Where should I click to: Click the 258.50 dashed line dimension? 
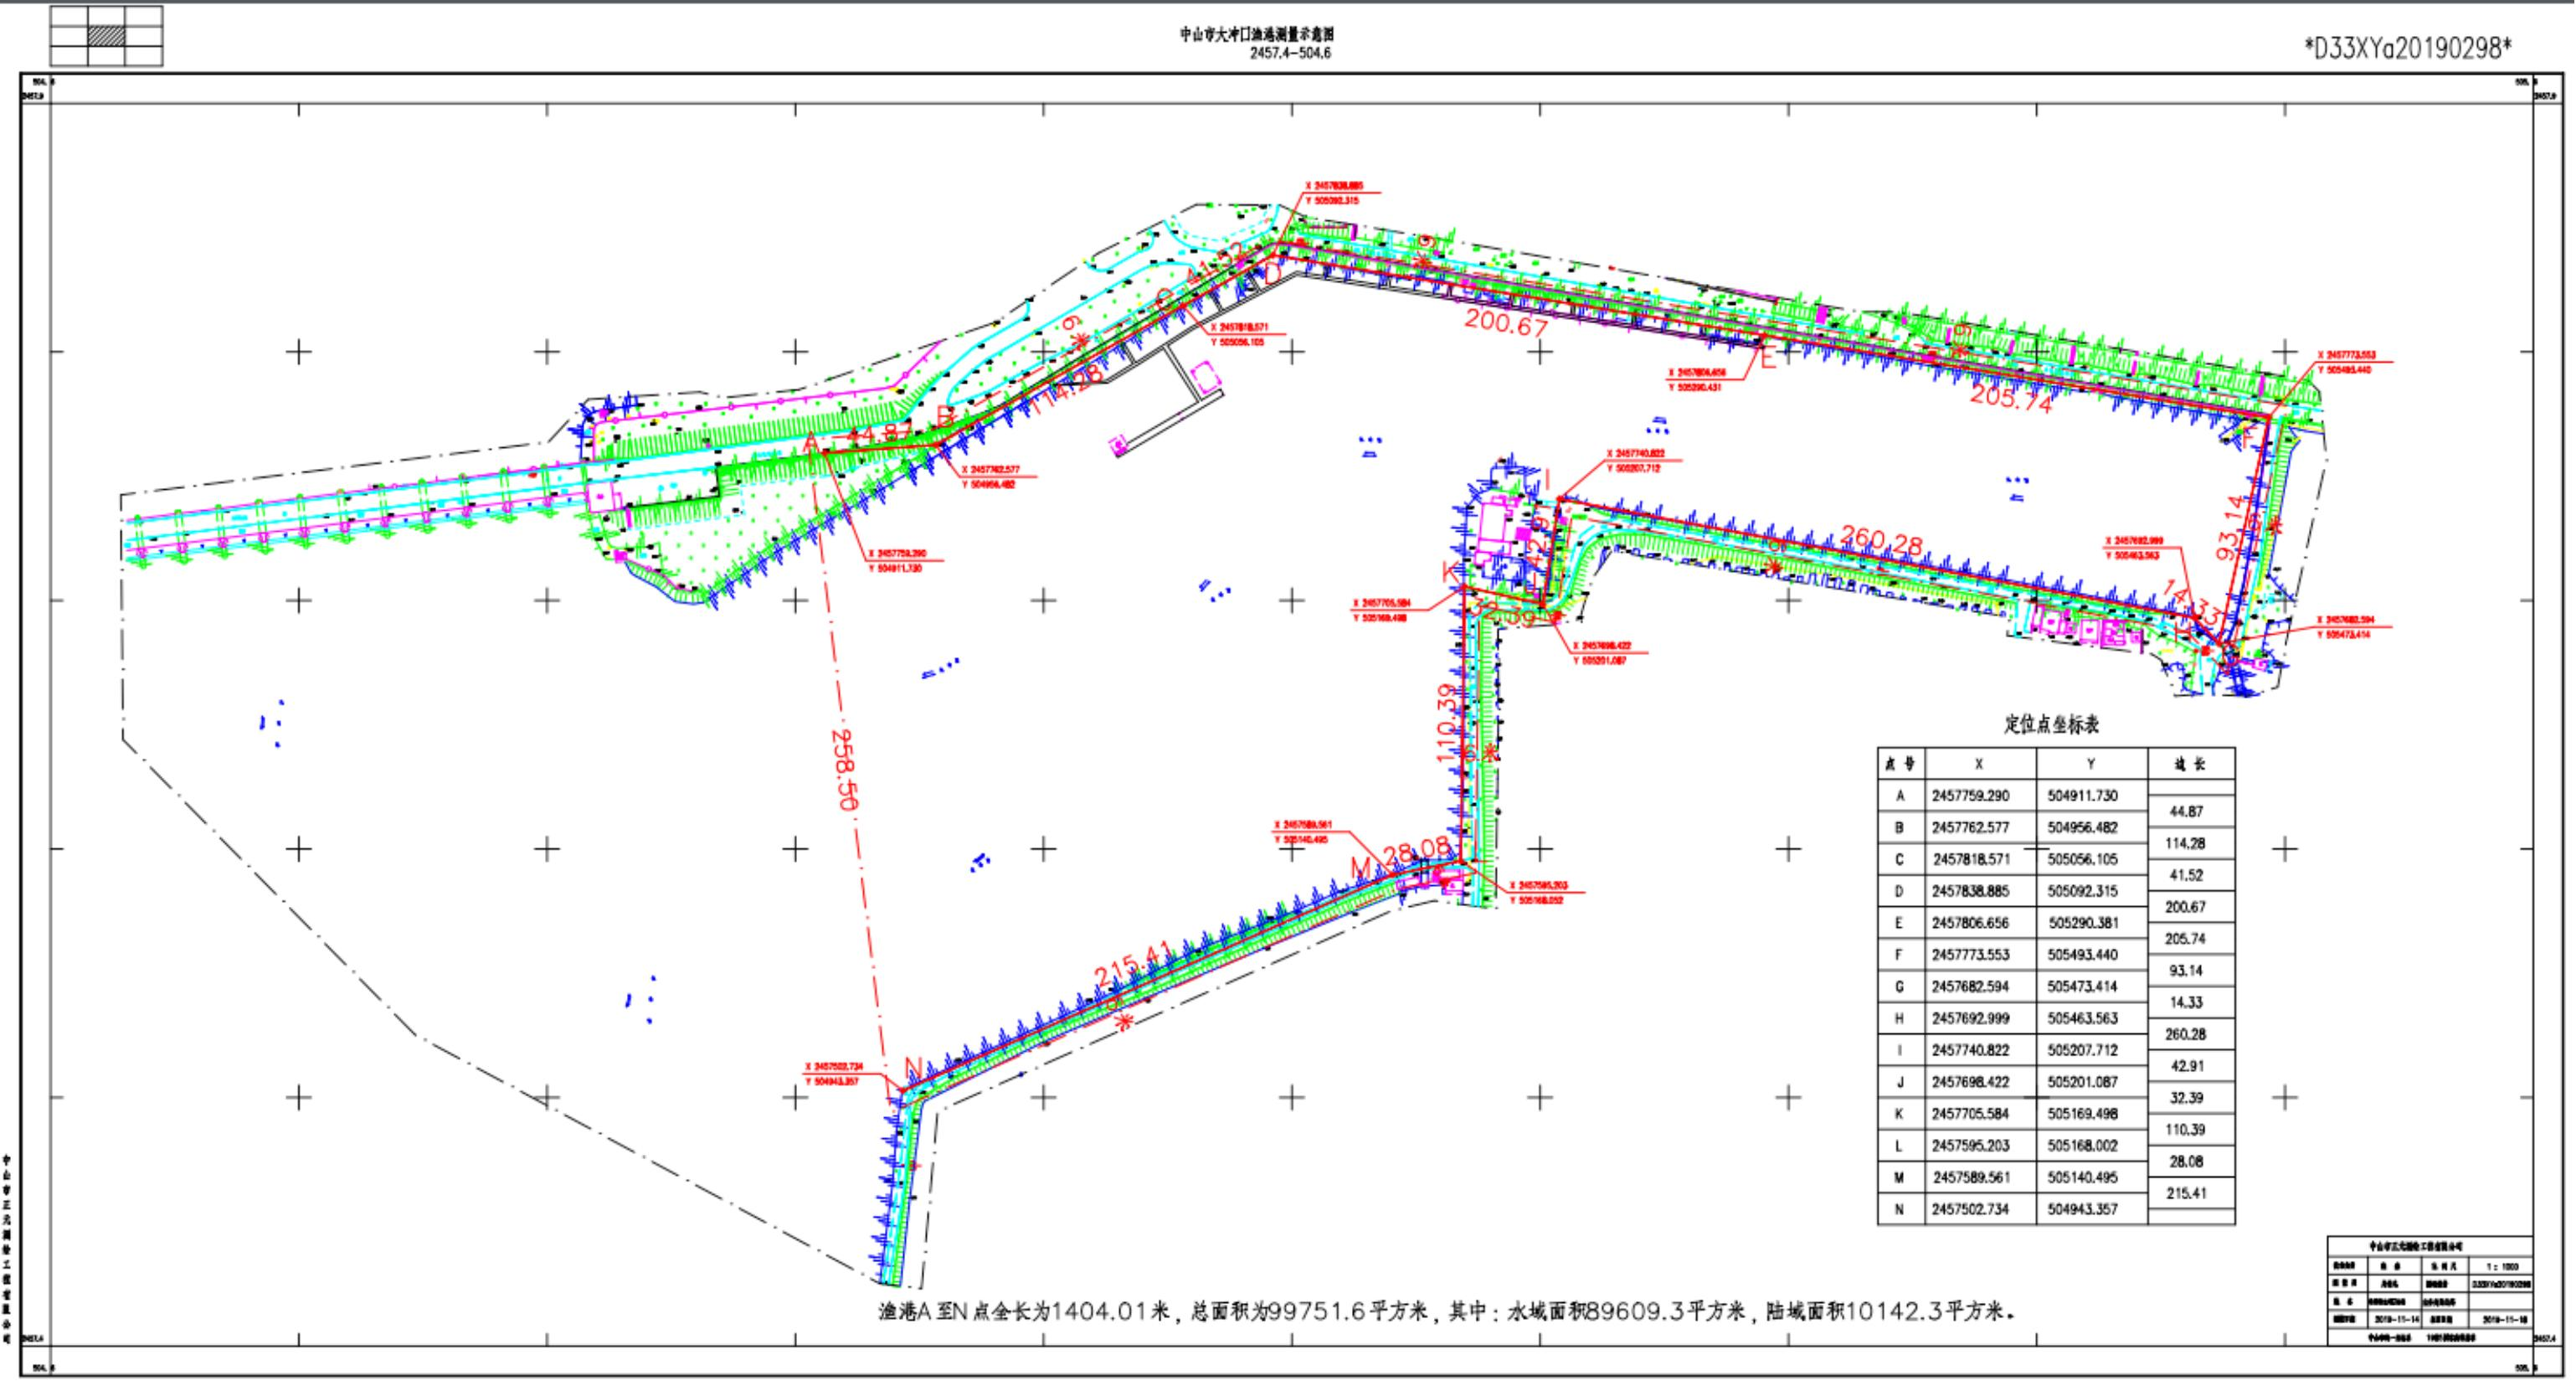click(x=845, y=768)
